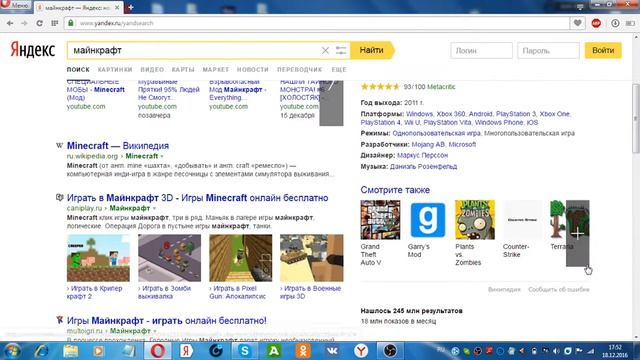Image resolution: width=640 pixels, height=360 pixels.
Task: Open the Windows Start button
Action: click(11, 351)
